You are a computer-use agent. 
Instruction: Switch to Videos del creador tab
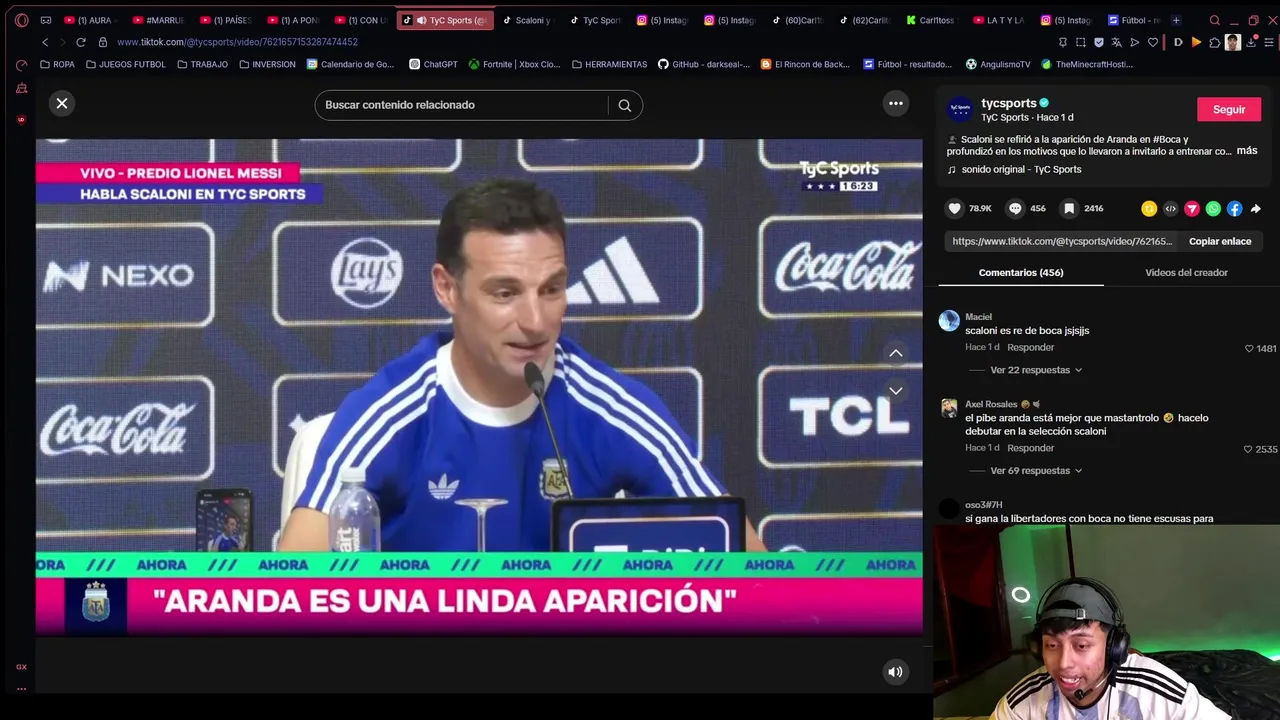[x=1186, y=273]
